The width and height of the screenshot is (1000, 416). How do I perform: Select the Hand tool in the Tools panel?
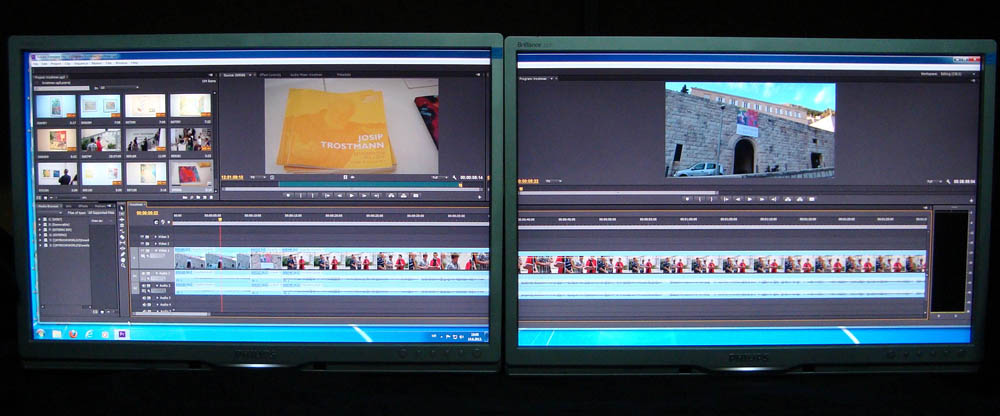pyautogui.click(x=122, y=260)
